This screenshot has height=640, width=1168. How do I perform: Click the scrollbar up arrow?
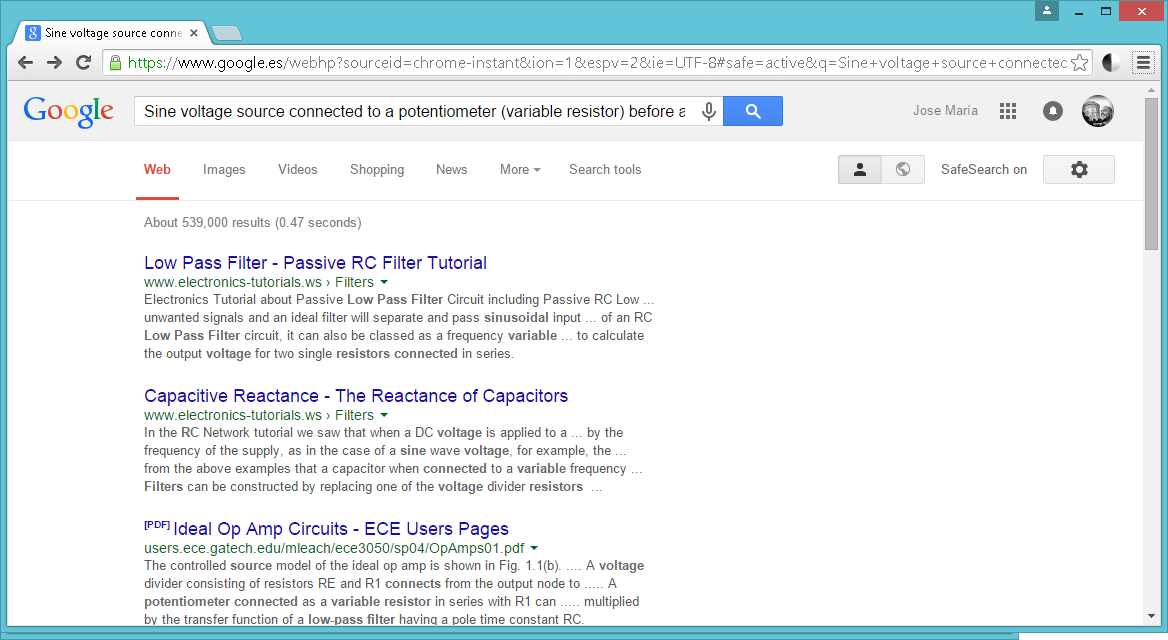pyautogui.click(x=1152, y=89)
